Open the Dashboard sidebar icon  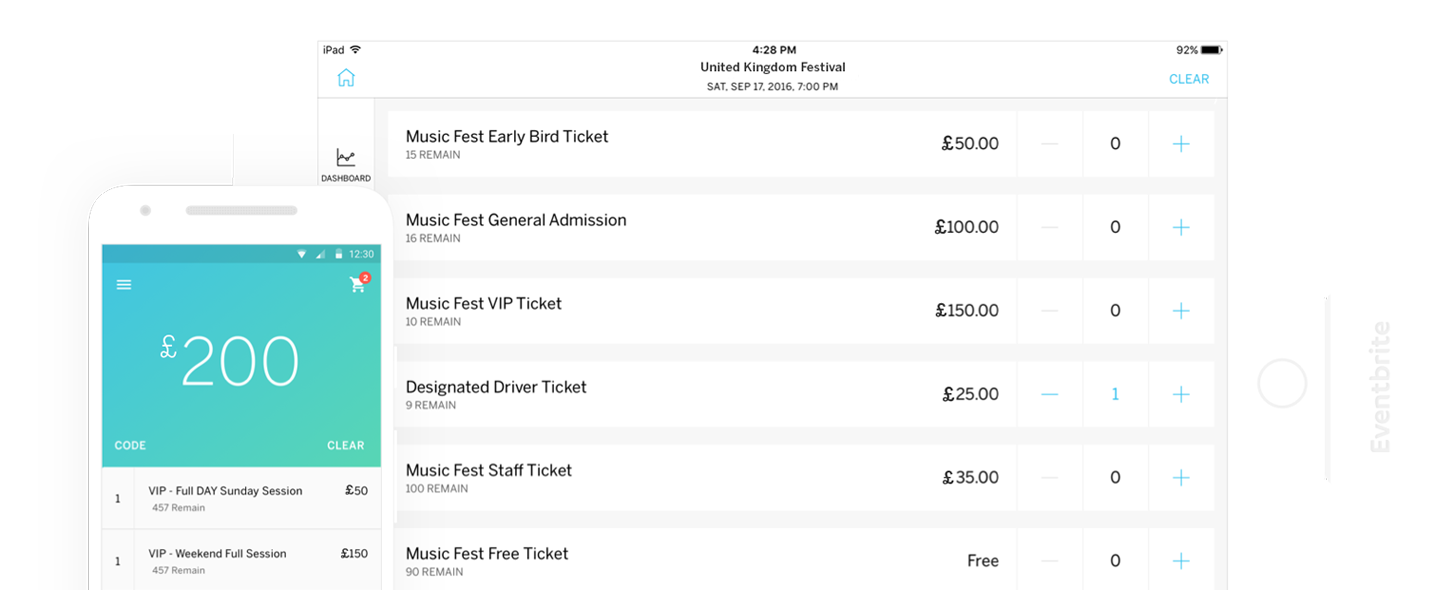[346, 165]
